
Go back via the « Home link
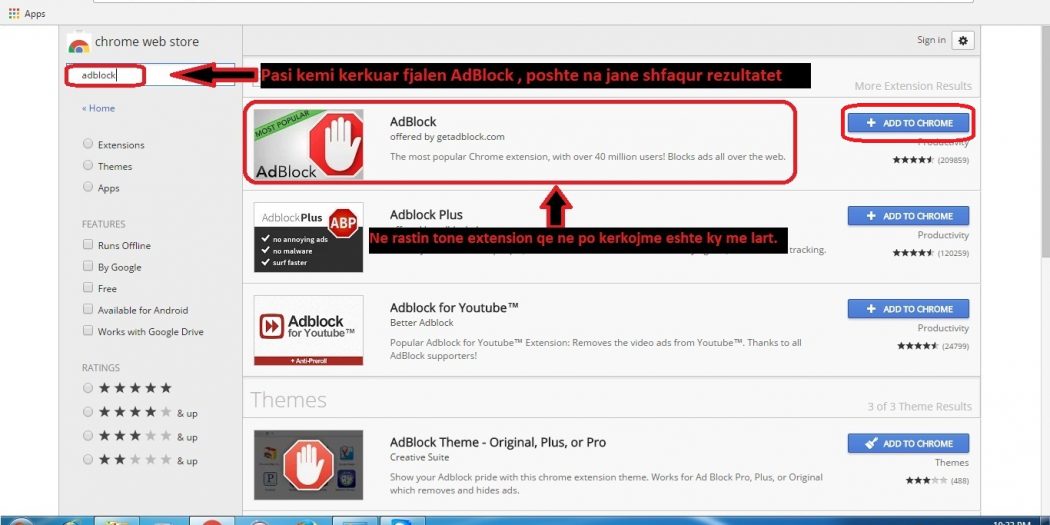[x=98, y=108]
